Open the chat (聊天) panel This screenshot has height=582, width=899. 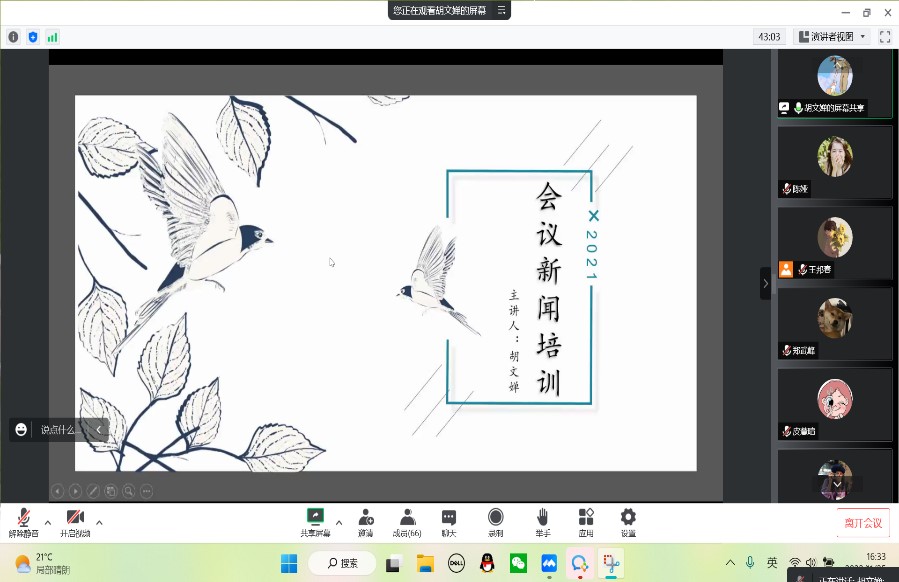point(449,521)
